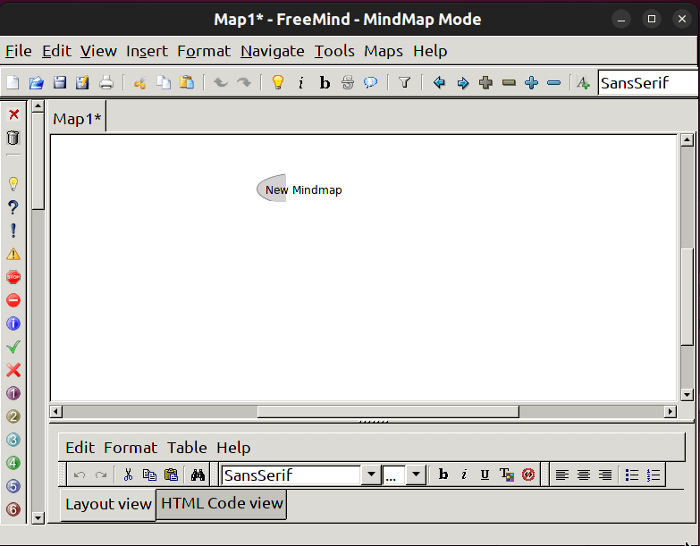Open the note editor Table menu
The height and width of the screenshot is (546, 700).
coord(187,447)
